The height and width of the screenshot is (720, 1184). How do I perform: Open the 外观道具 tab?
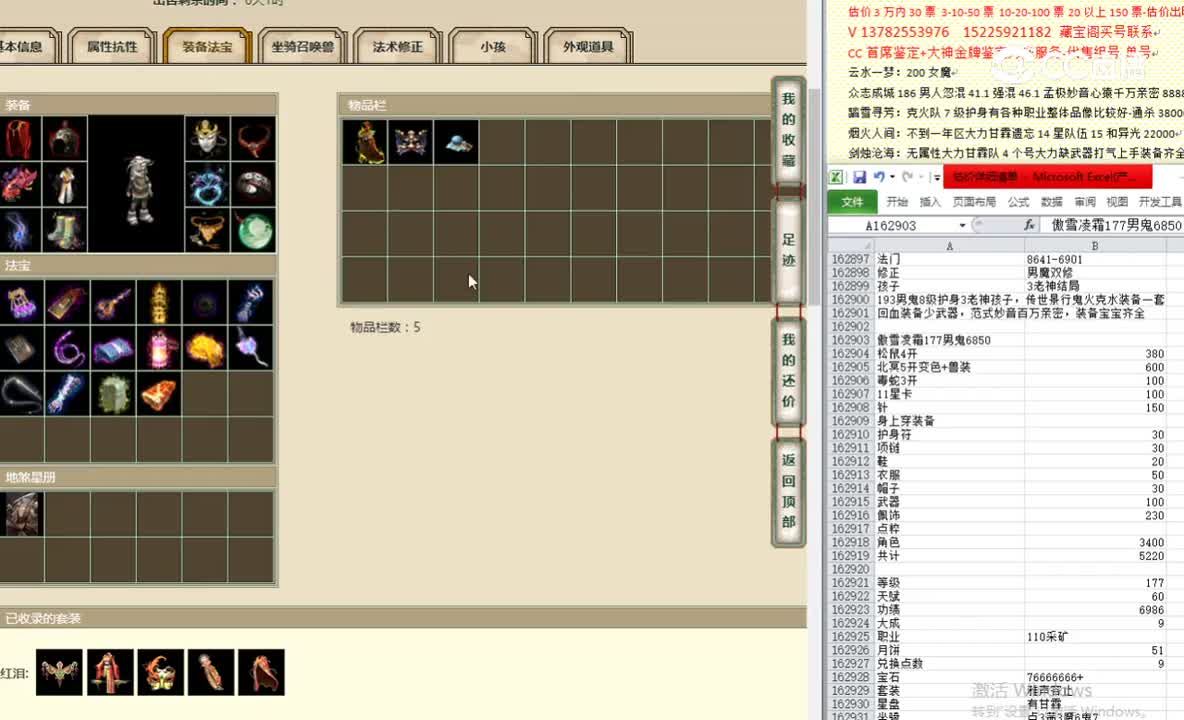(587, 46)
